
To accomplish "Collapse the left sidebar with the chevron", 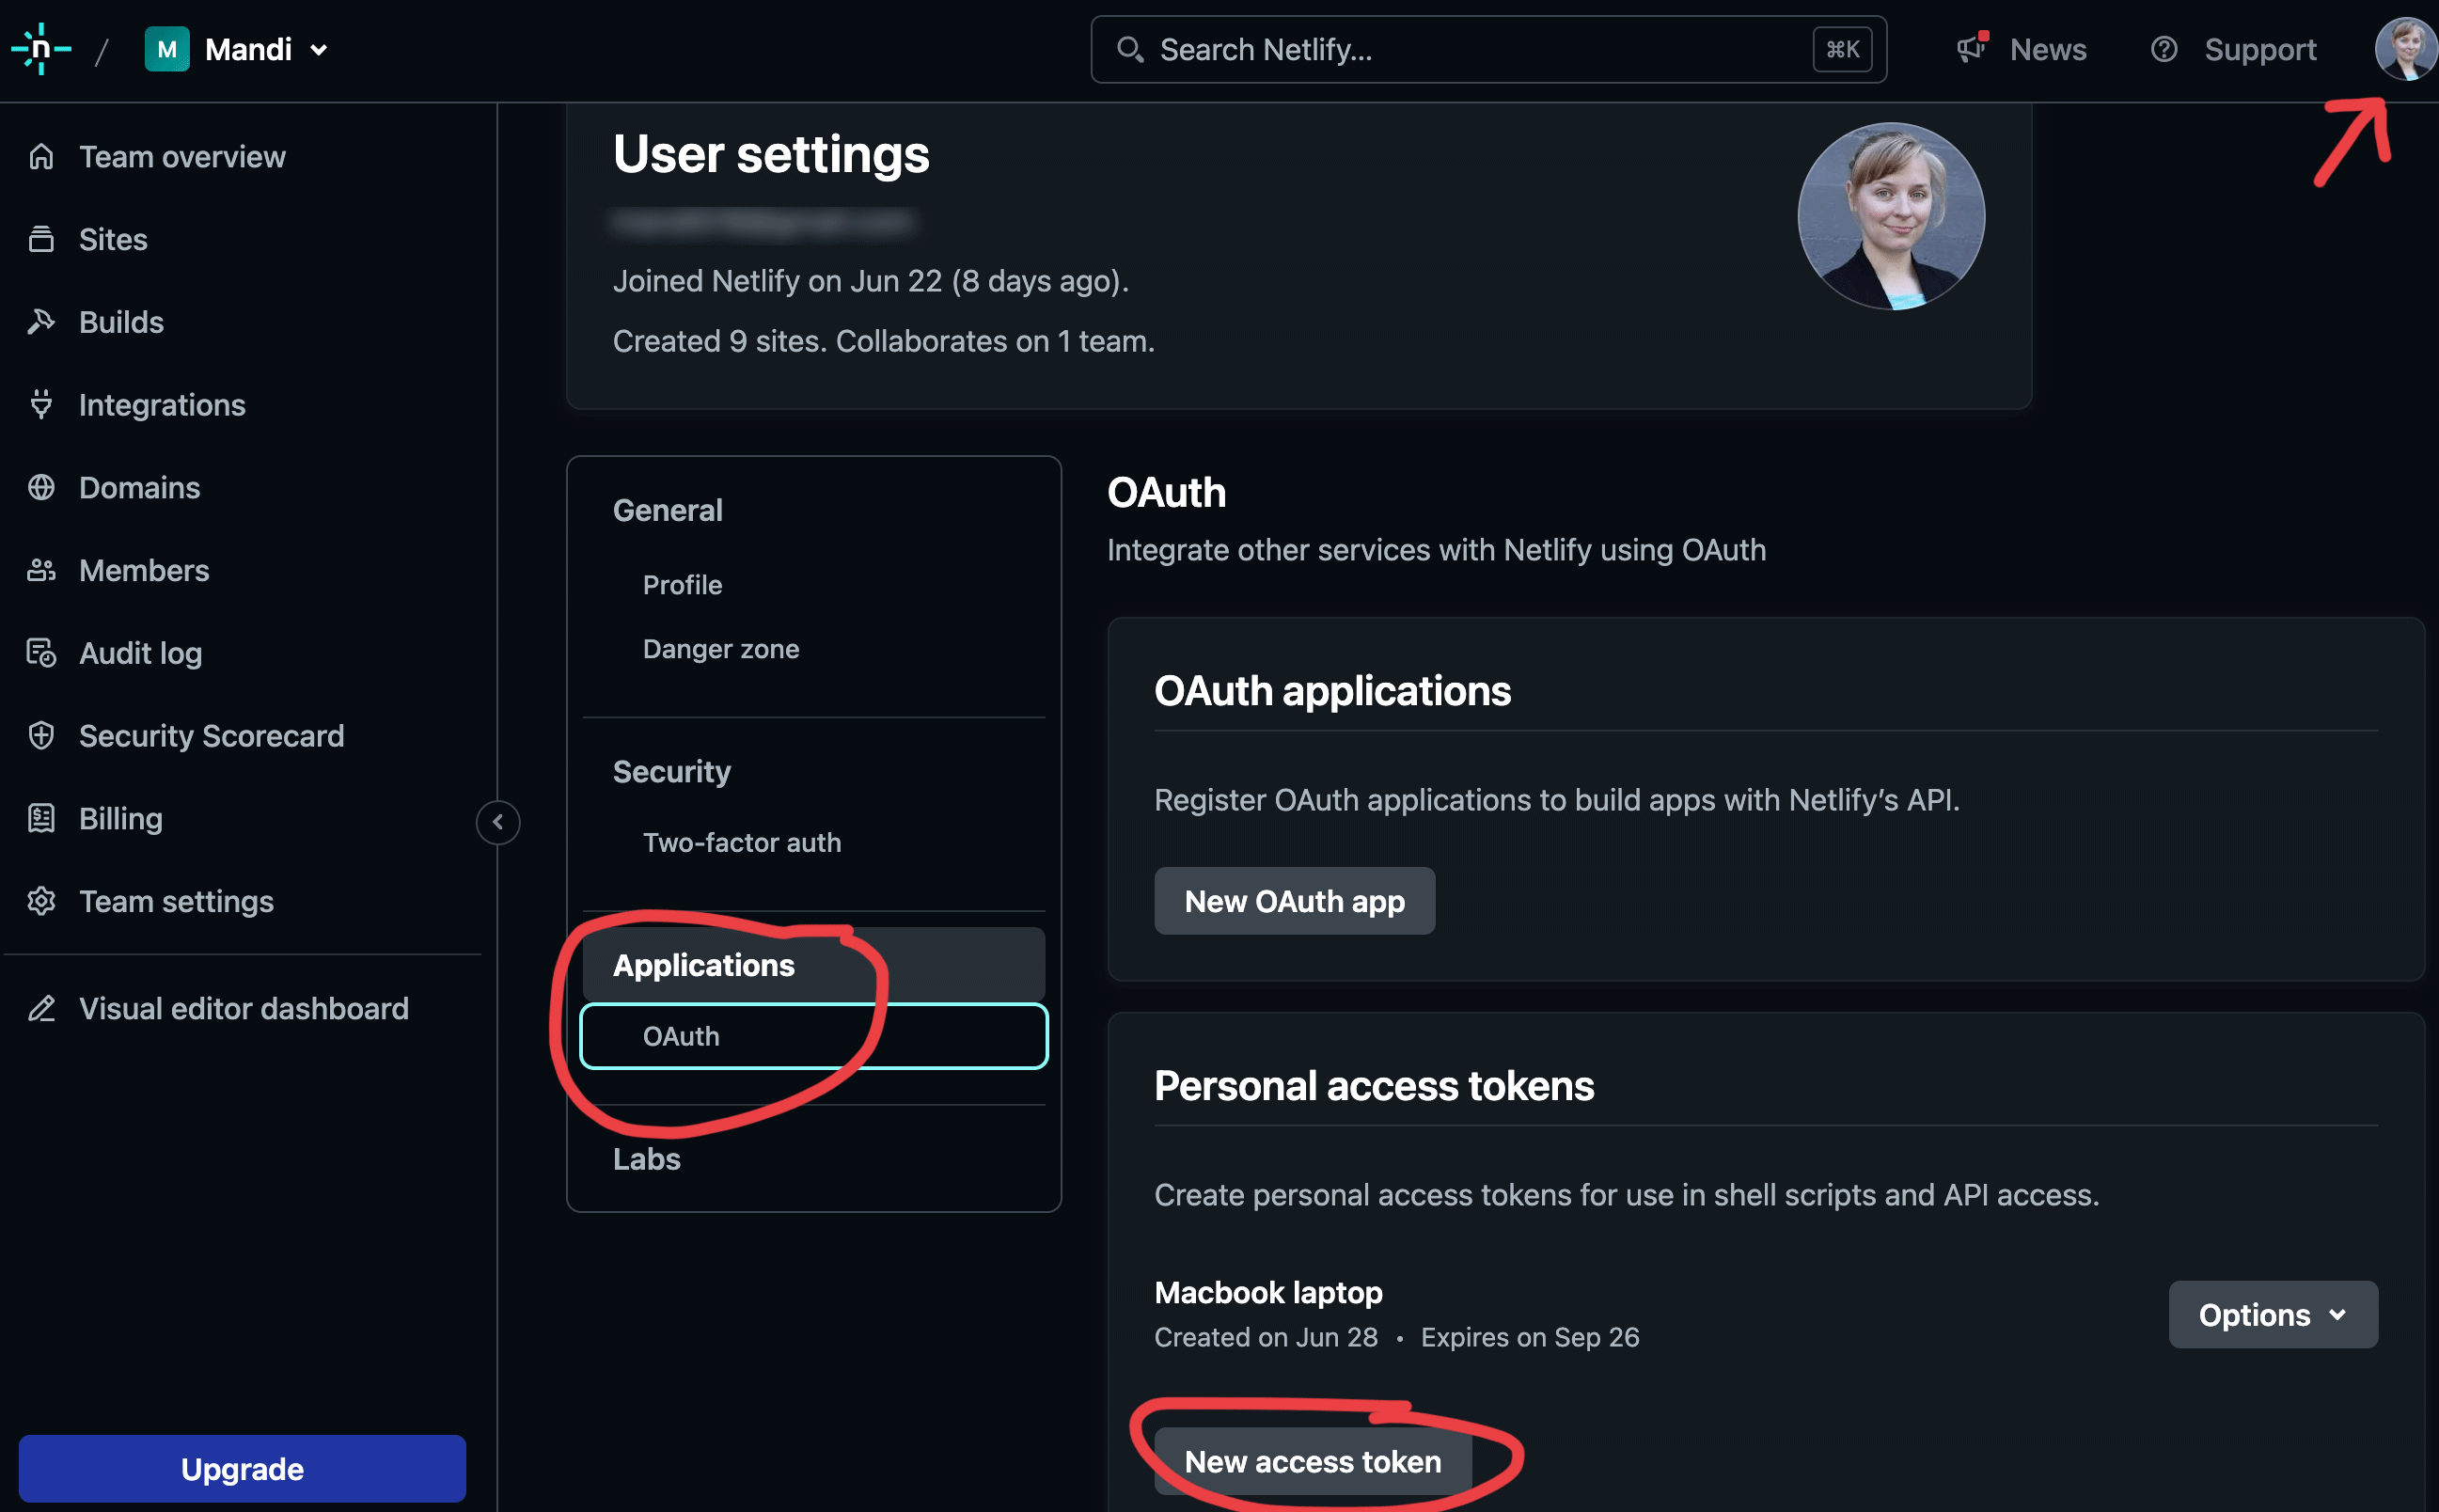I will (x=498, y=822).
